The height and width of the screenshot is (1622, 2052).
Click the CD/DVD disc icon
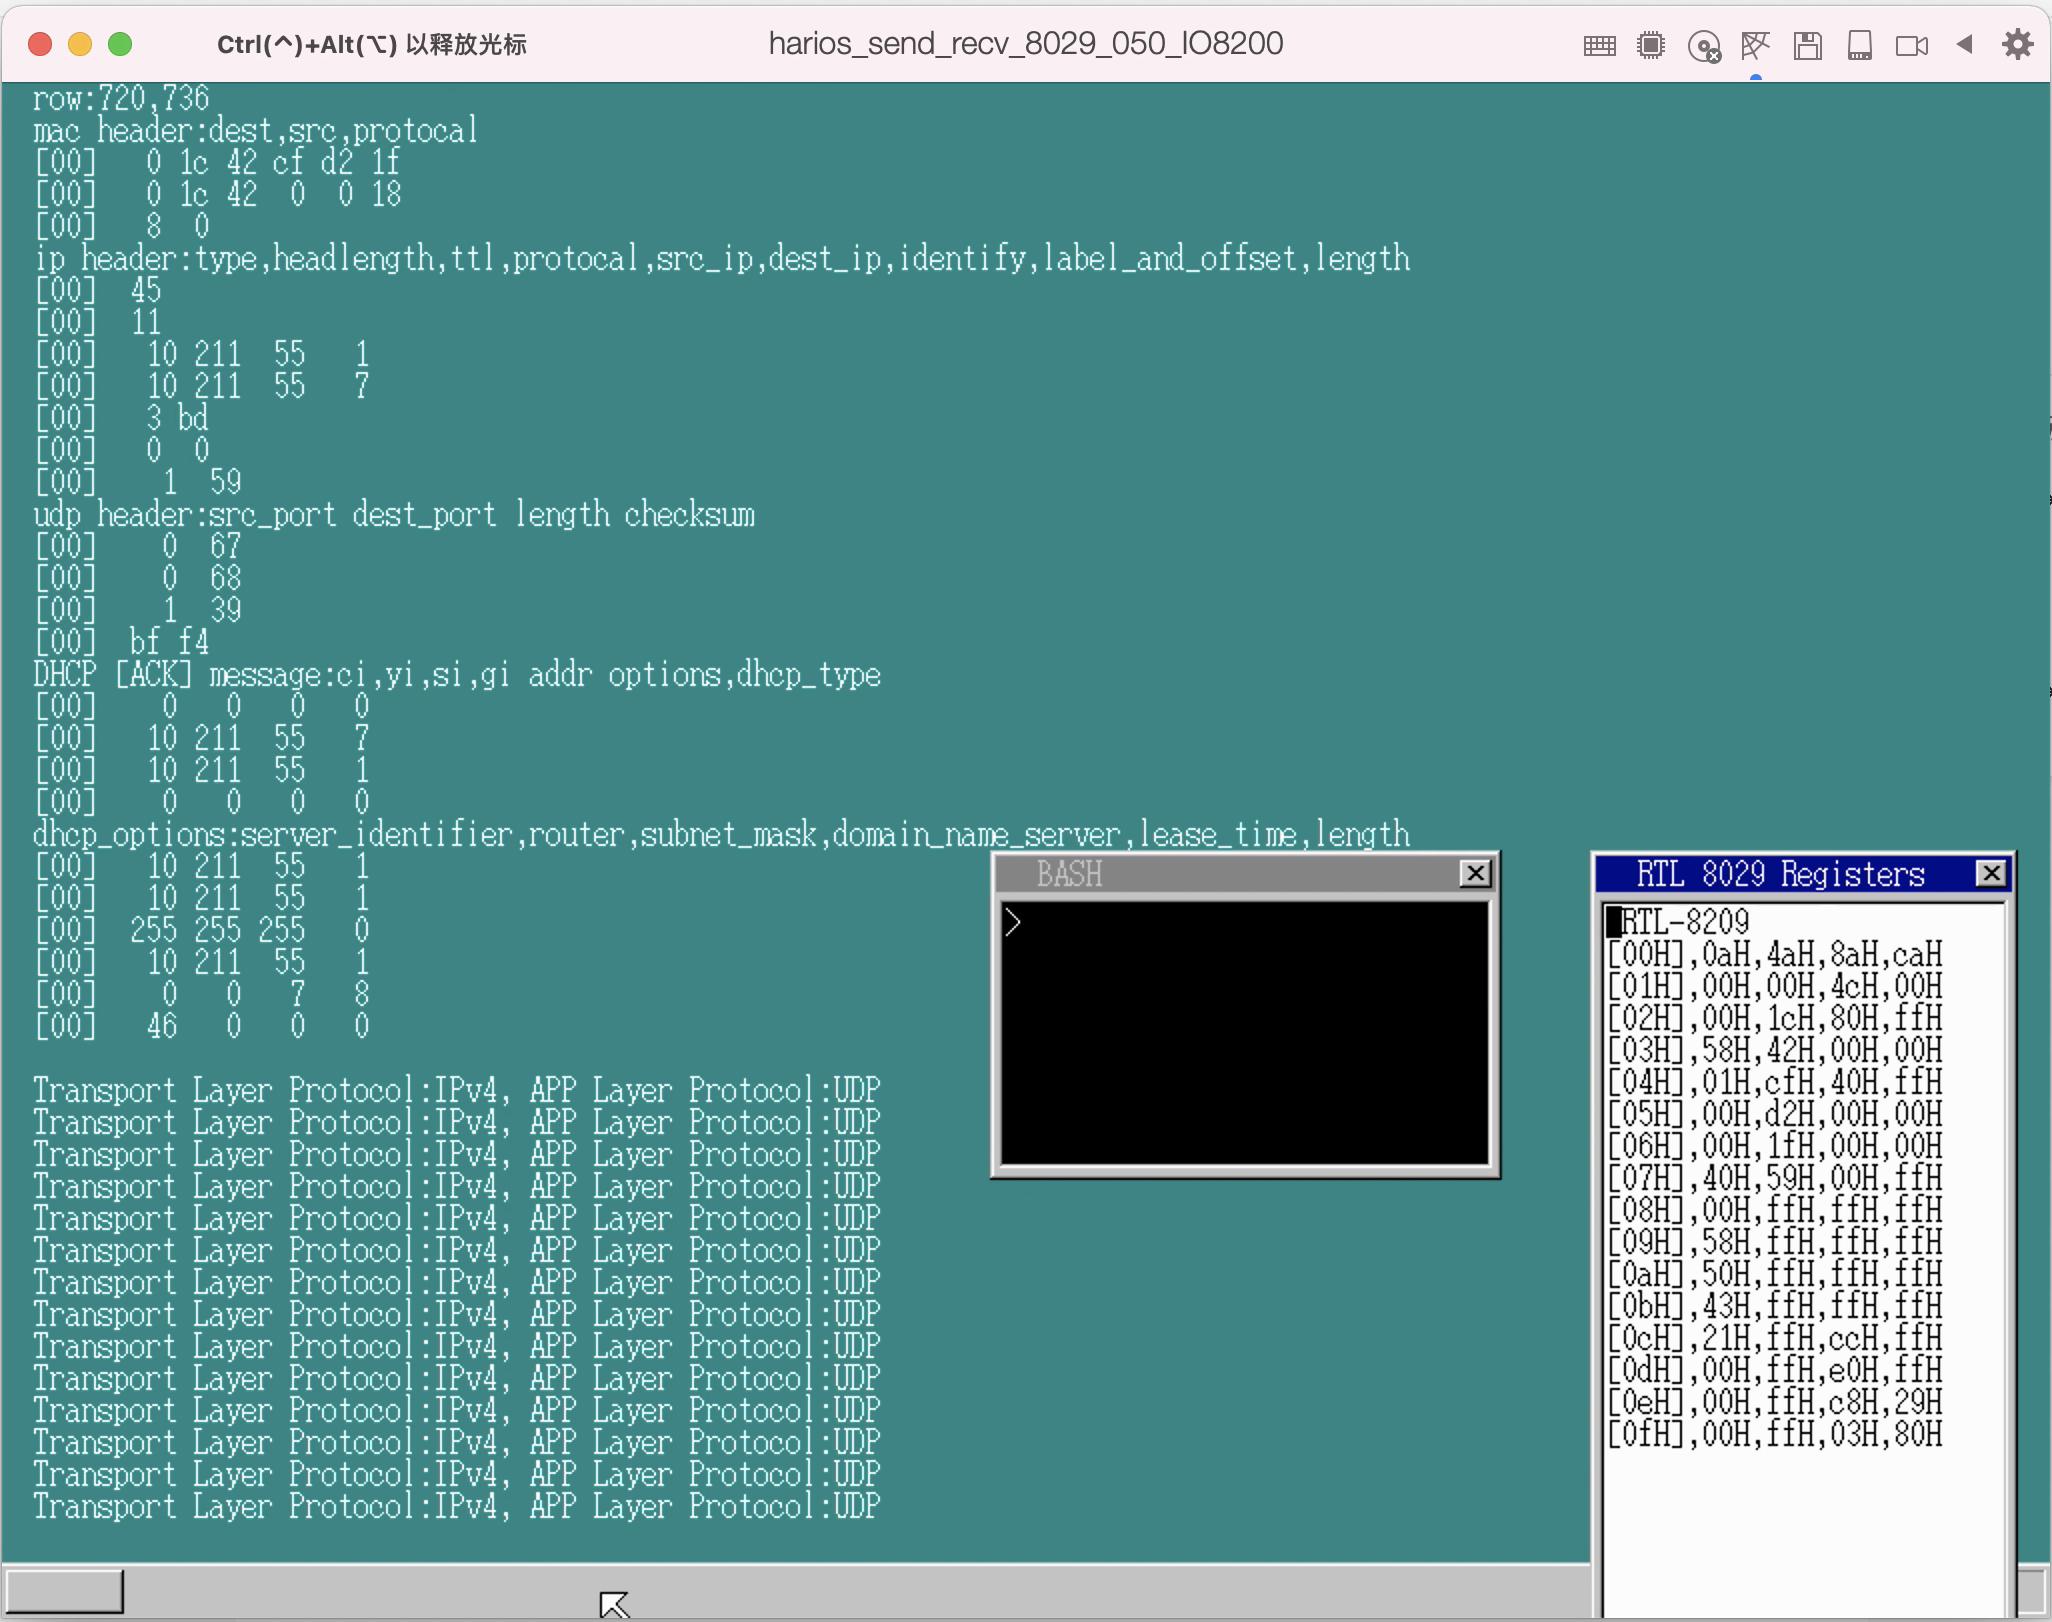coord(1704,46)
